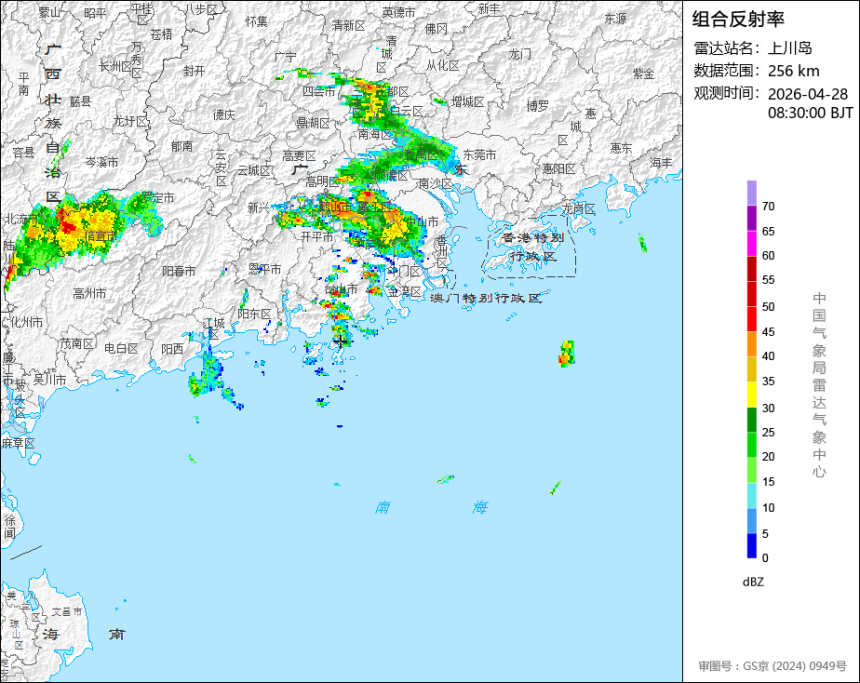Select the purple 65–70 dBZ legend segment
This screenshot has width=860, height=683.
coord(751,218)
